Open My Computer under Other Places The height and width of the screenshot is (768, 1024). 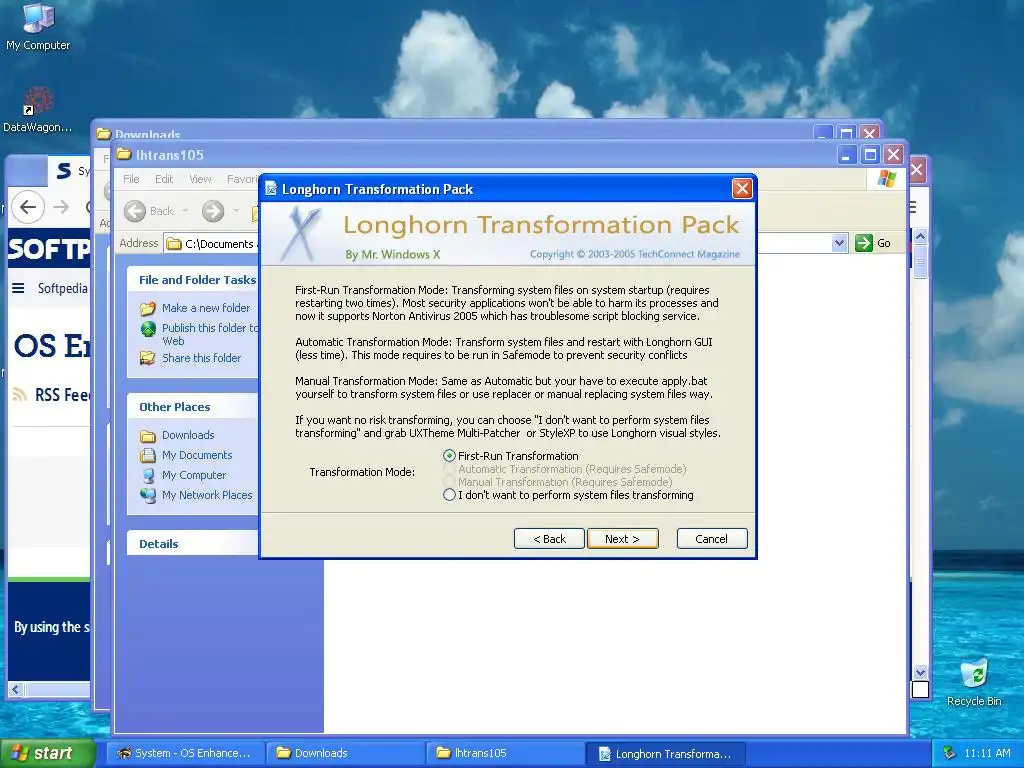[194, 475]
